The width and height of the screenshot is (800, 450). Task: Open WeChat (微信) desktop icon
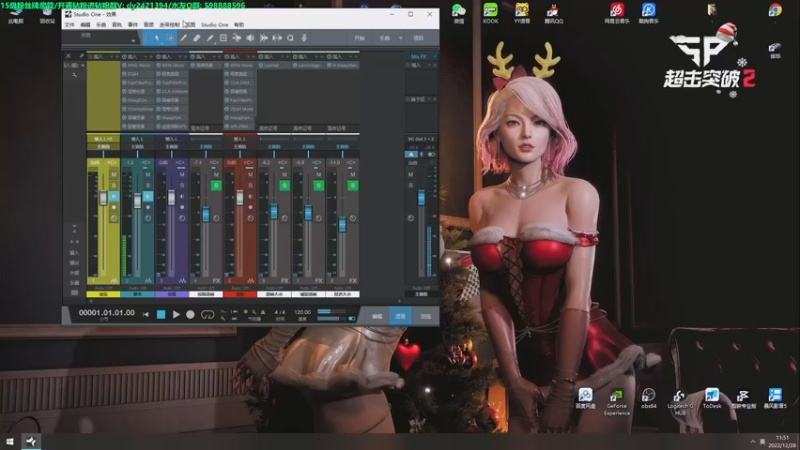tap(459, 13)
